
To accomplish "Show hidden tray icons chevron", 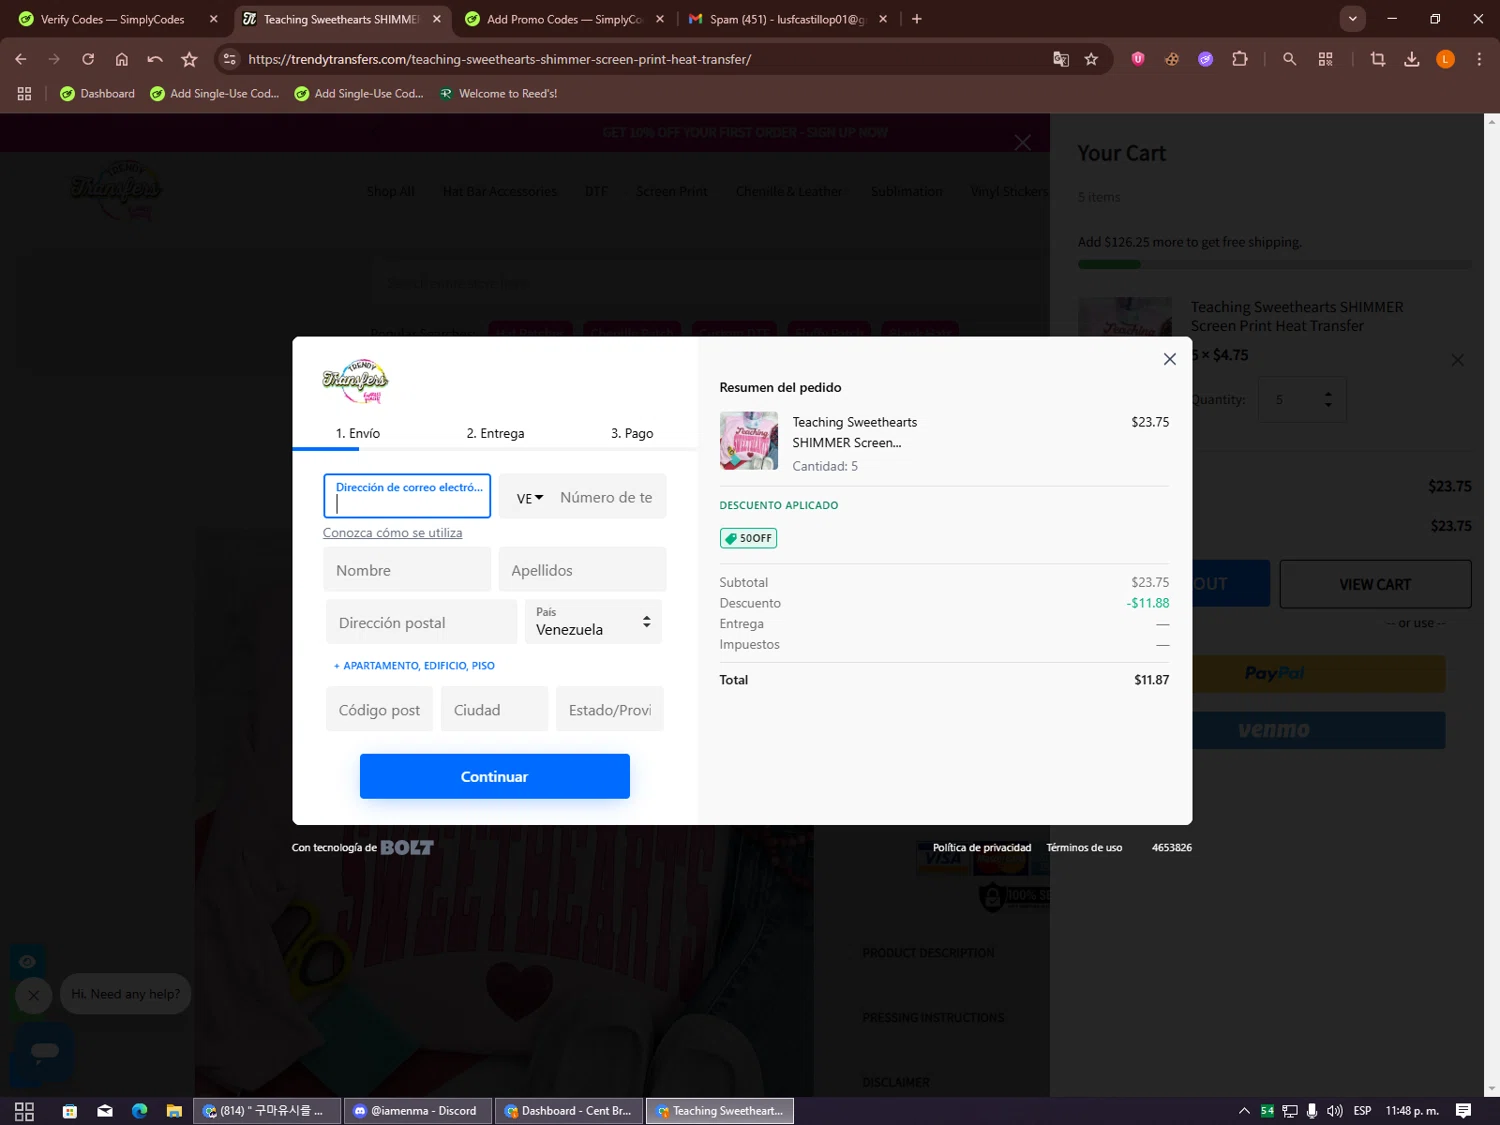I will (x=1244, y=1111).
